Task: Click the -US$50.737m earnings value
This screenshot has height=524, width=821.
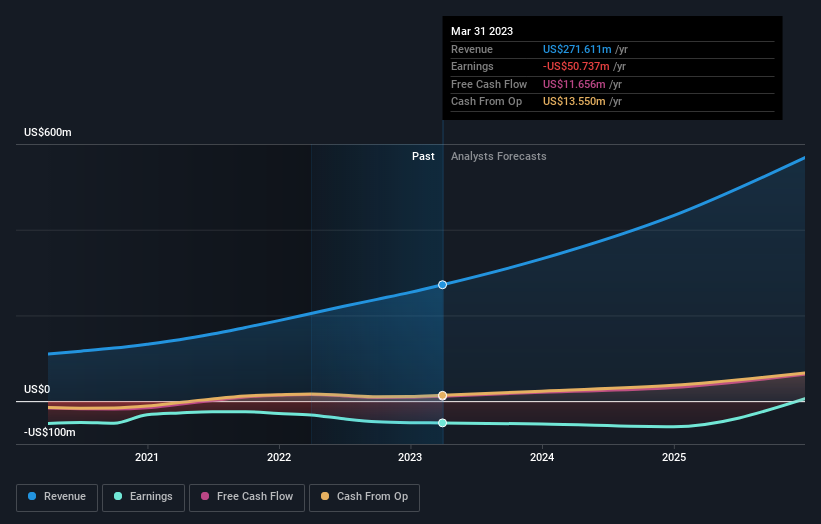Action: coord(576,66)
